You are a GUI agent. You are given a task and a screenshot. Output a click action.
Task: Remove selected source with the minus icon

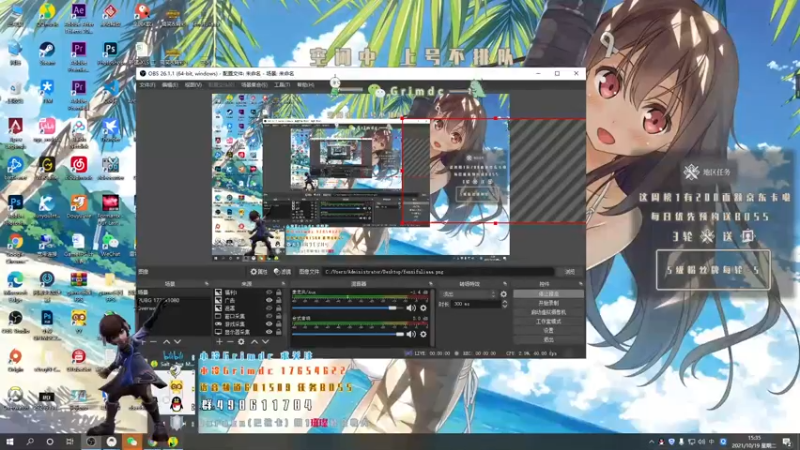click(x=230, y=342)
